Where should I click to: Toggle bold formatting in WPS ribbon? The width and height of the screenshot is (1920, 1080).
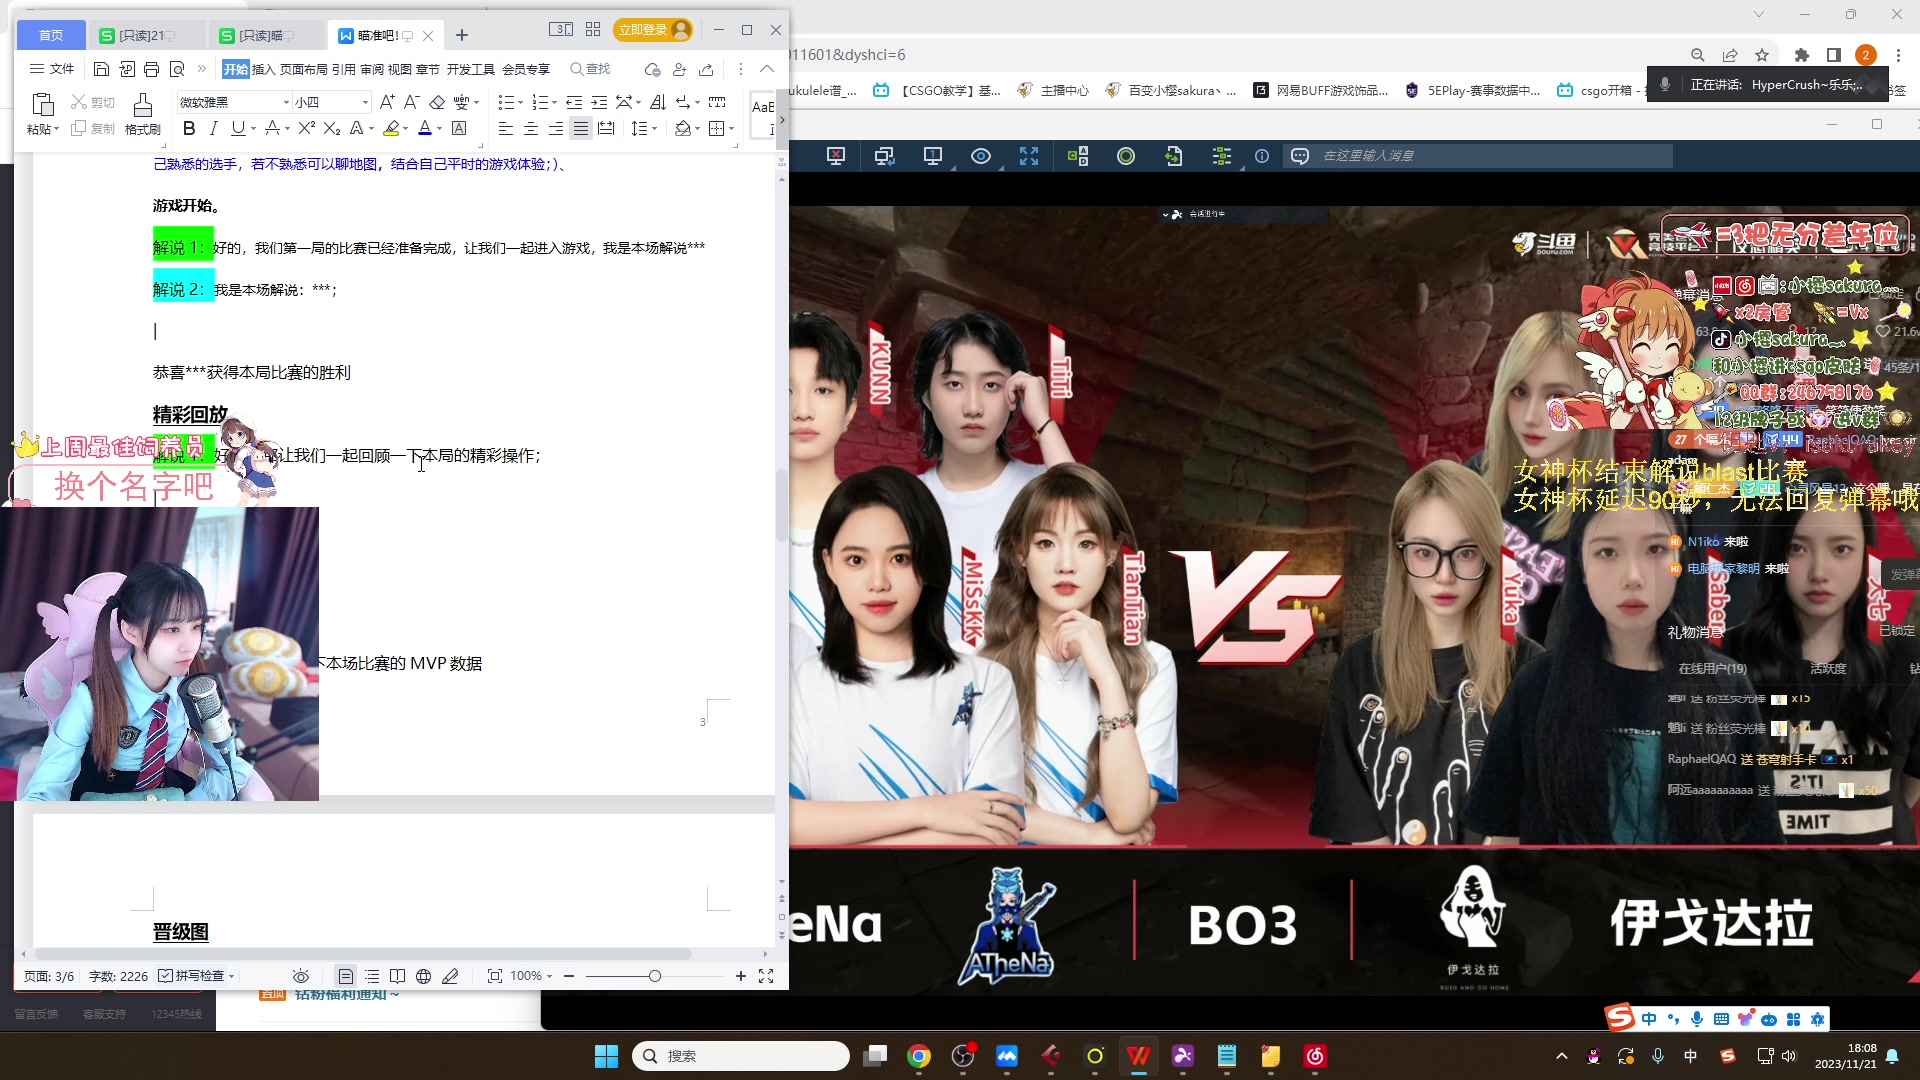(189, 128)
